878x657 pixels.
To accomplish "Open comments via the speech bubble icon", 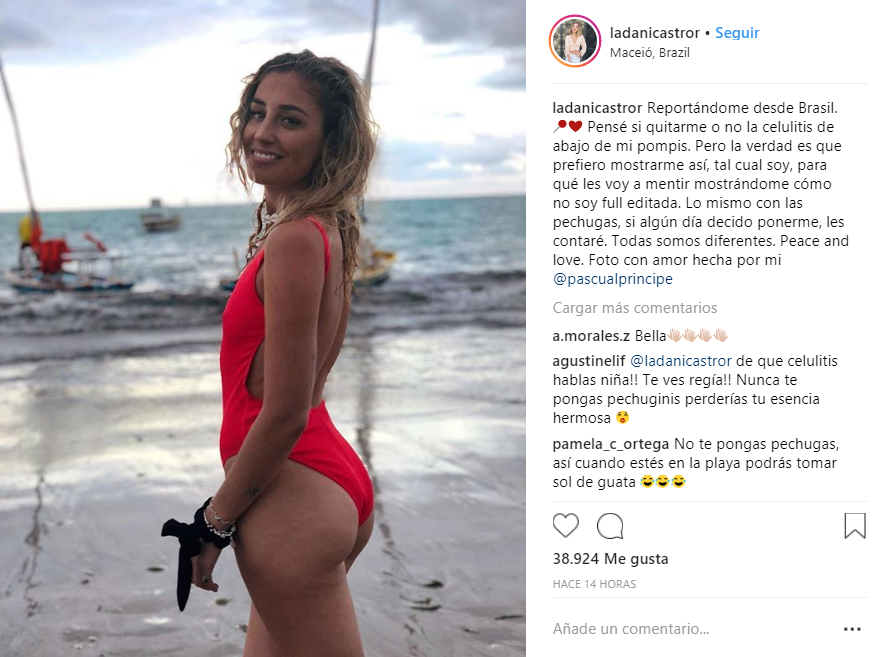I will coord(610,526).
